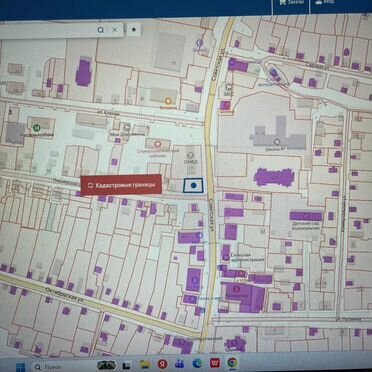Switch to Google Chrome in the taskbar

coord(232,362)
